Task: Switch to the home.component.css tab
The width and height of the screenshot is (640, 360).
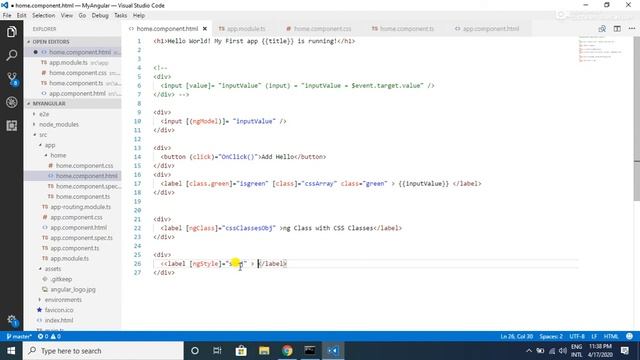Action: [x=319, y=29]
